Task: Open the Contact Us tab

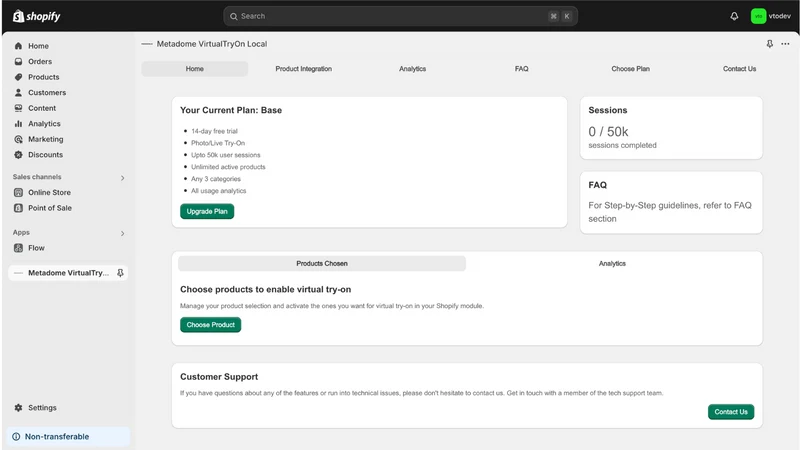Action: tap(739, 69)
